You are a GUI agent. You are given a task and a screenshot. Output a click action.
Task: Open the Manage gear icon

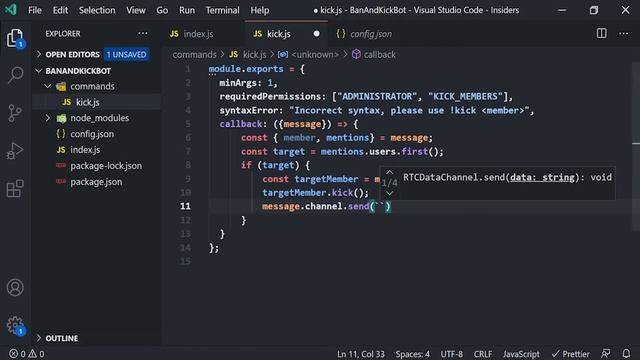15,325
